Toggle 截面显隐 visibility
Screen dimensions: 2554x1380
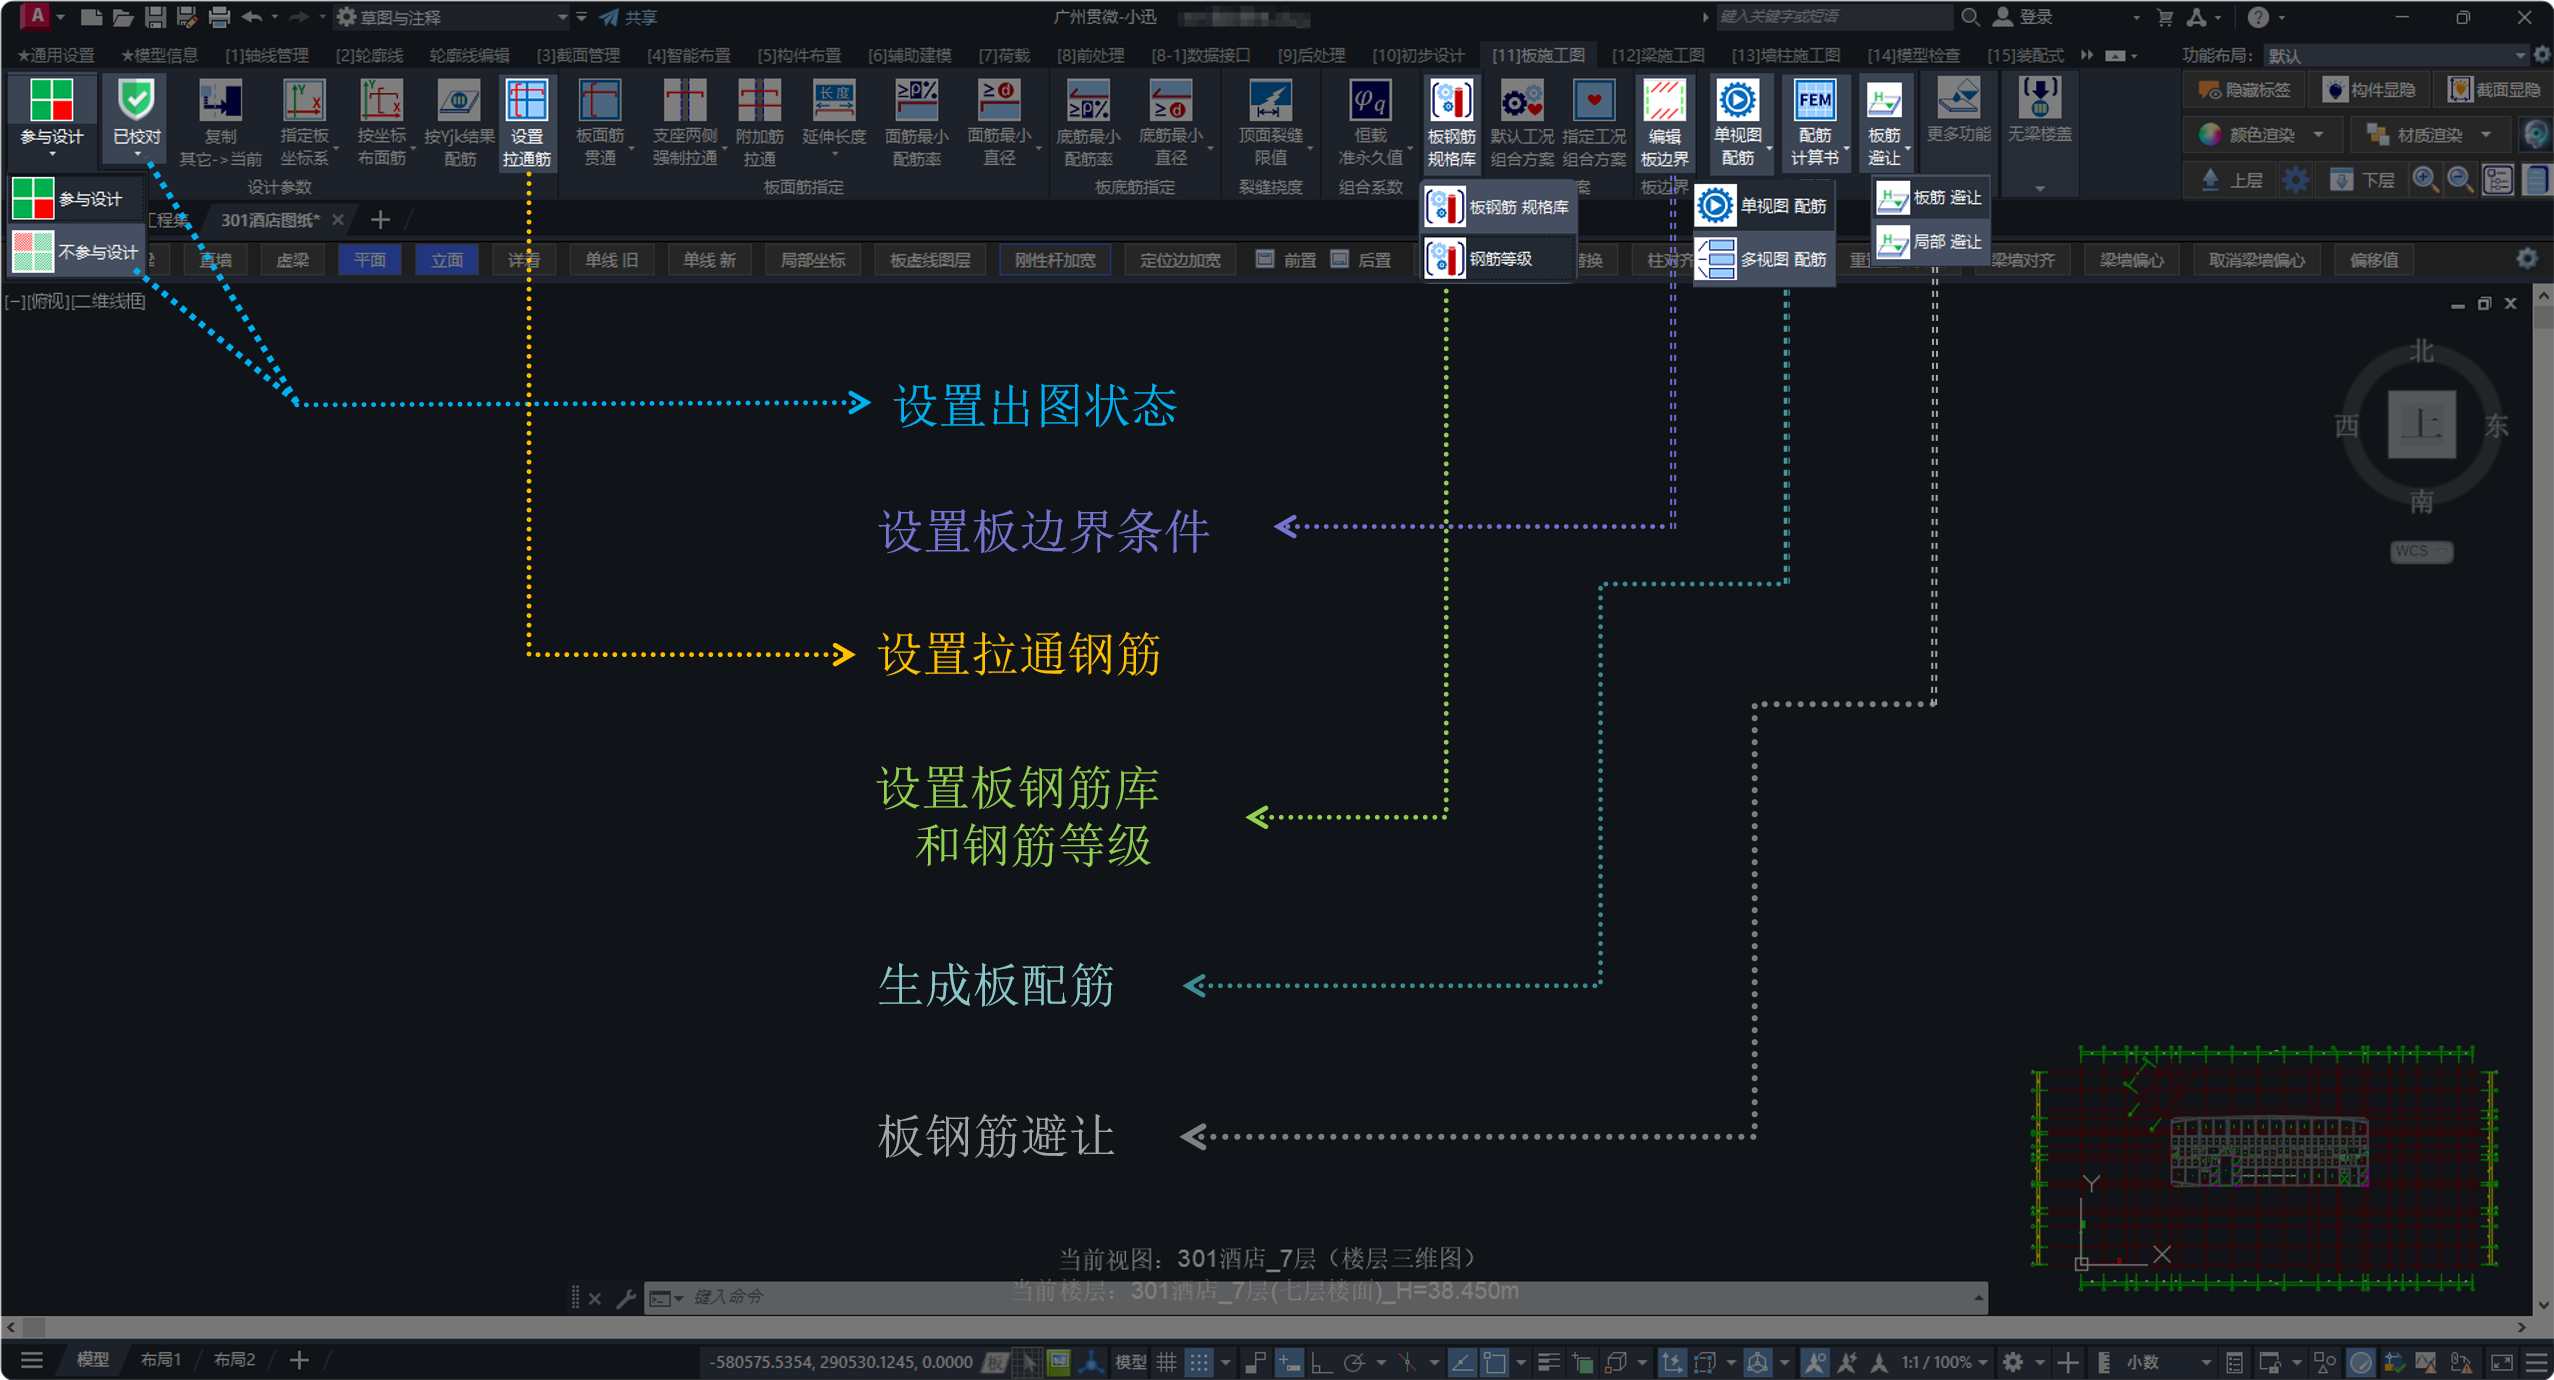point(2494,90)
